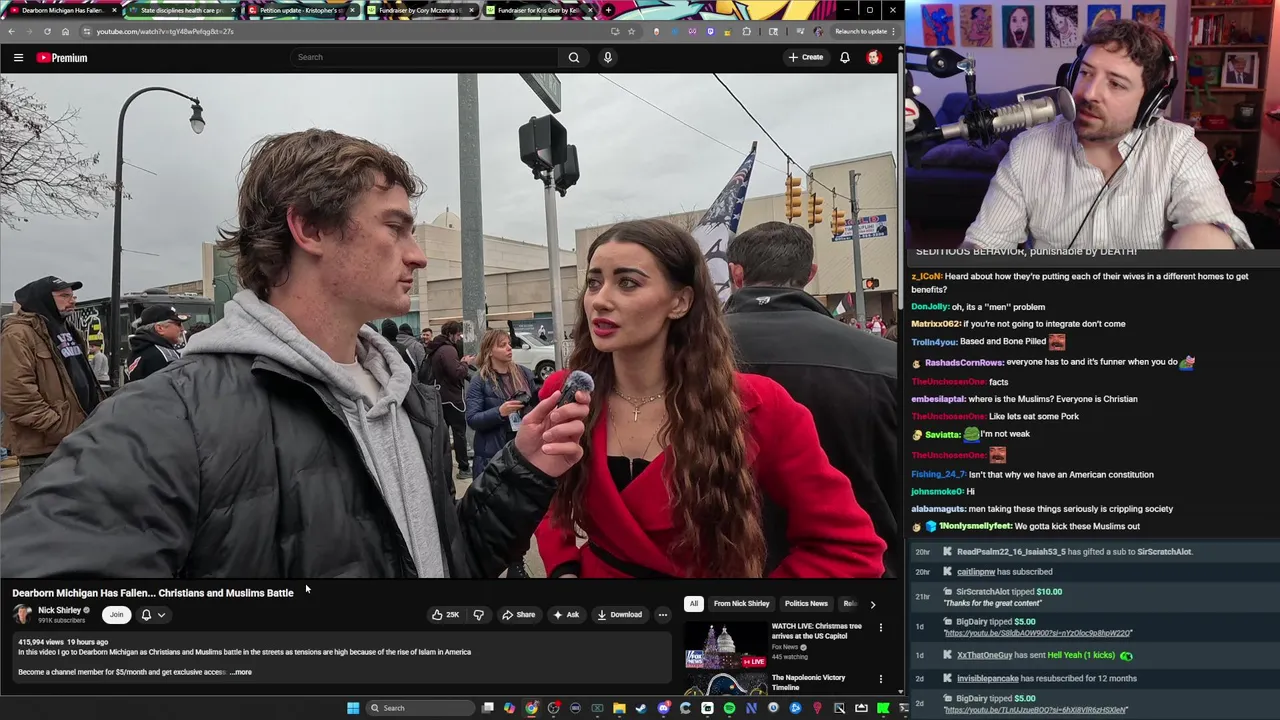Go to the YouTube Premium home logo

tap(62, 58)
